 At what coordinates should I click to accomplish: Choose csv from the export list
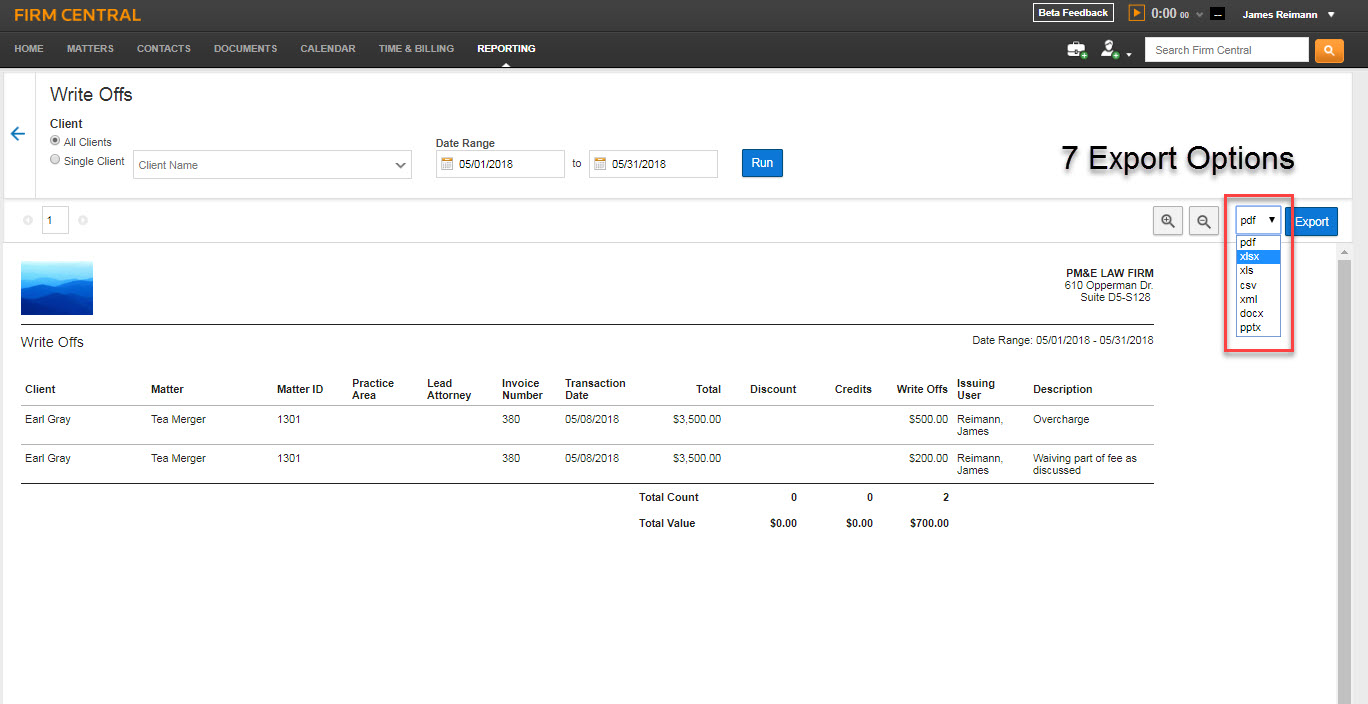click(1258, 285)
